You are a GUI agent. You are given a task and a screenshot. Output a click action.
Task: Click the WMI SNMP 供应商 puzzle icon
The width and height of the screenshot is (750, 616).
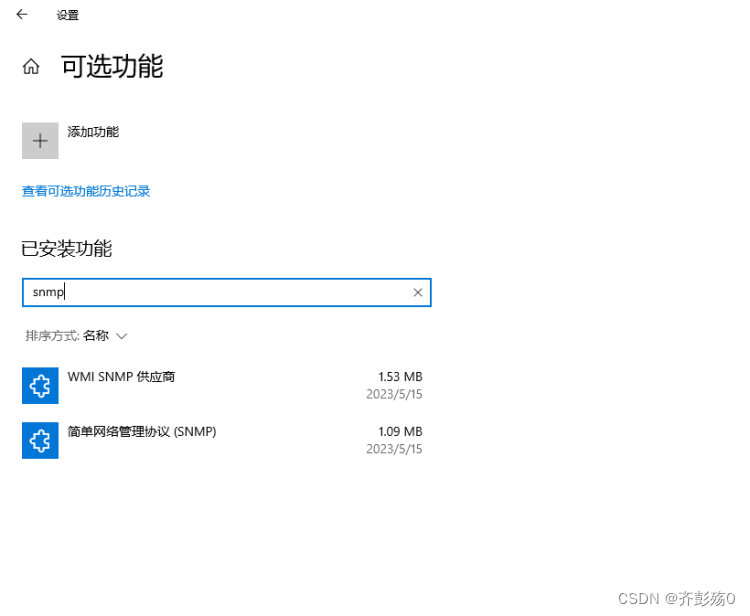pyautogui.click(x=40, y=385)
